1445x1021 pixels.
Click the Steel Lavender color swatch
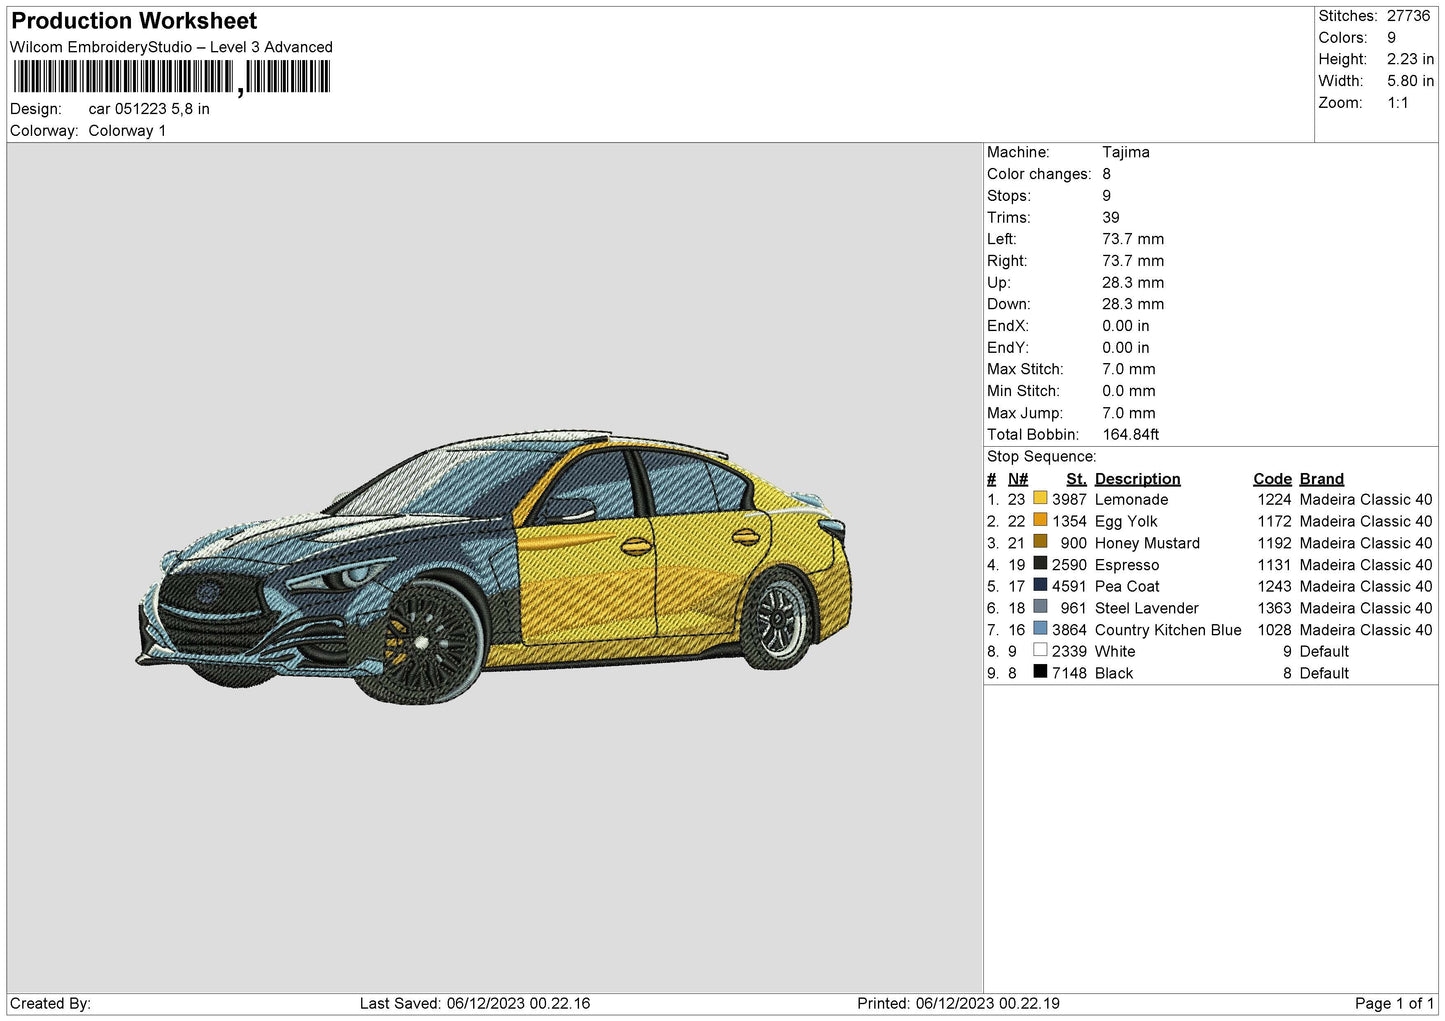1040,607
